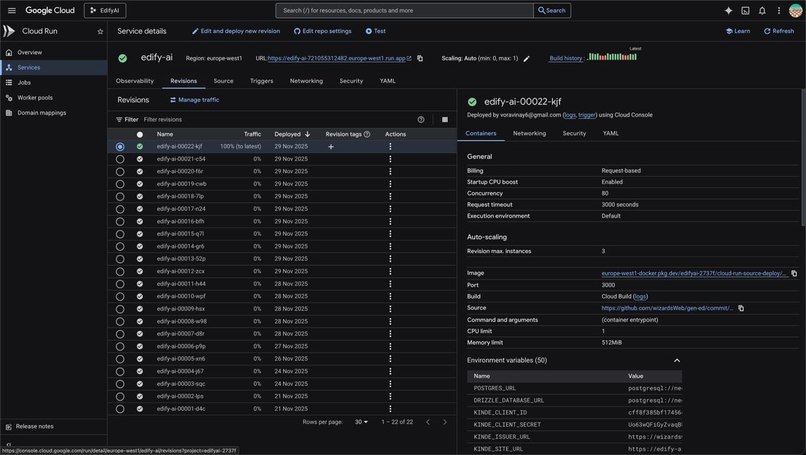This screenshot has width=806, height=455.
Task: Copy the container image URL
Action: coord(794,274)
